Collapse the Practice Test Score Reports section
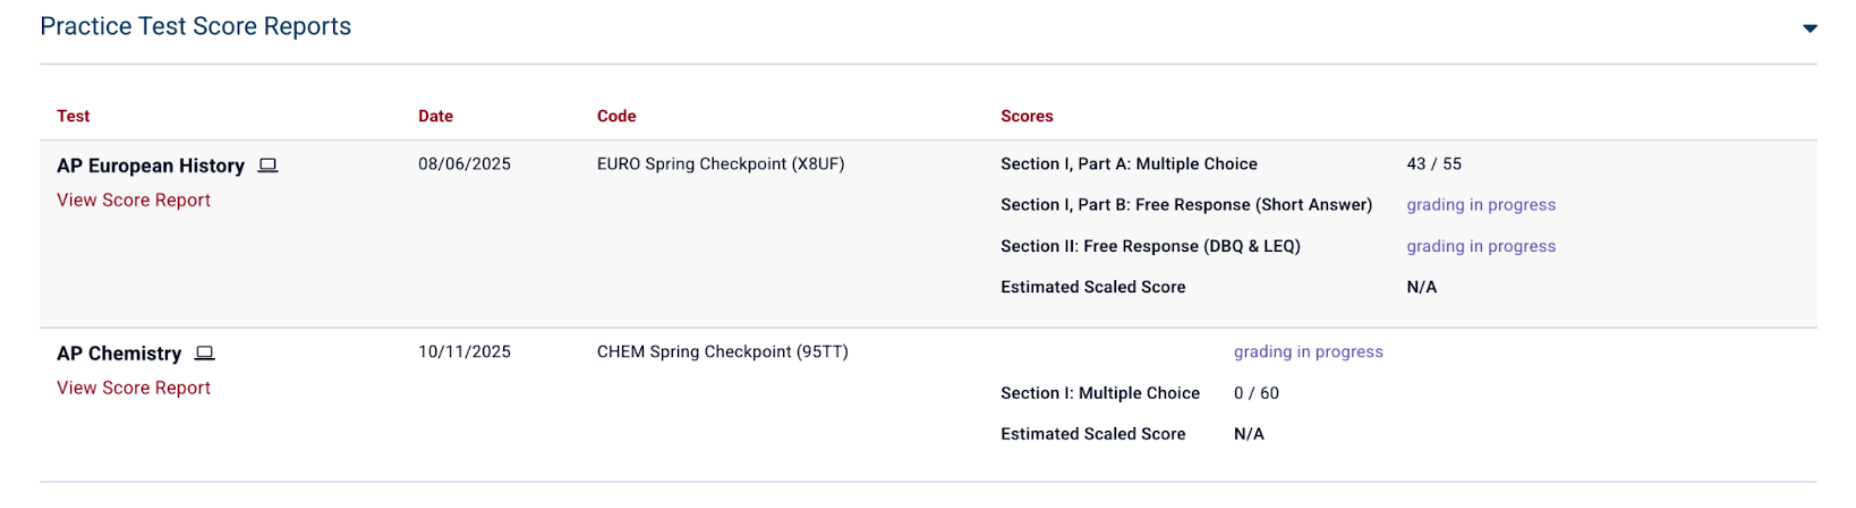This screenshot has width=1856, height=508. tap(1809, 28)
